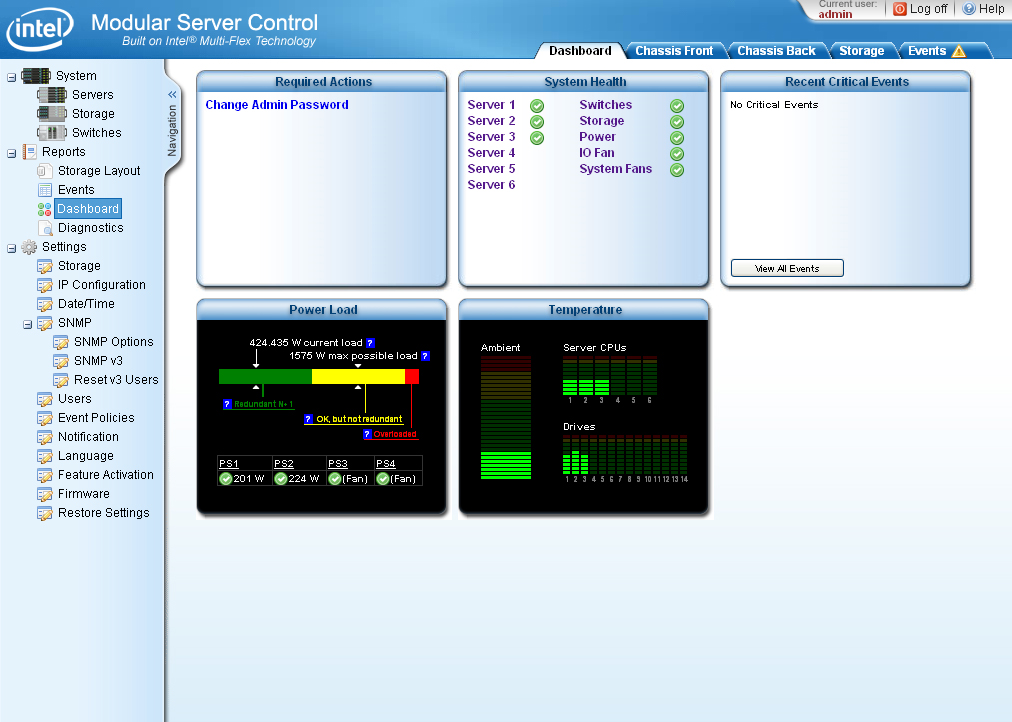Click the Drives temperature bars
Viewport: 1012px width, 722px height.
point(625,455)
